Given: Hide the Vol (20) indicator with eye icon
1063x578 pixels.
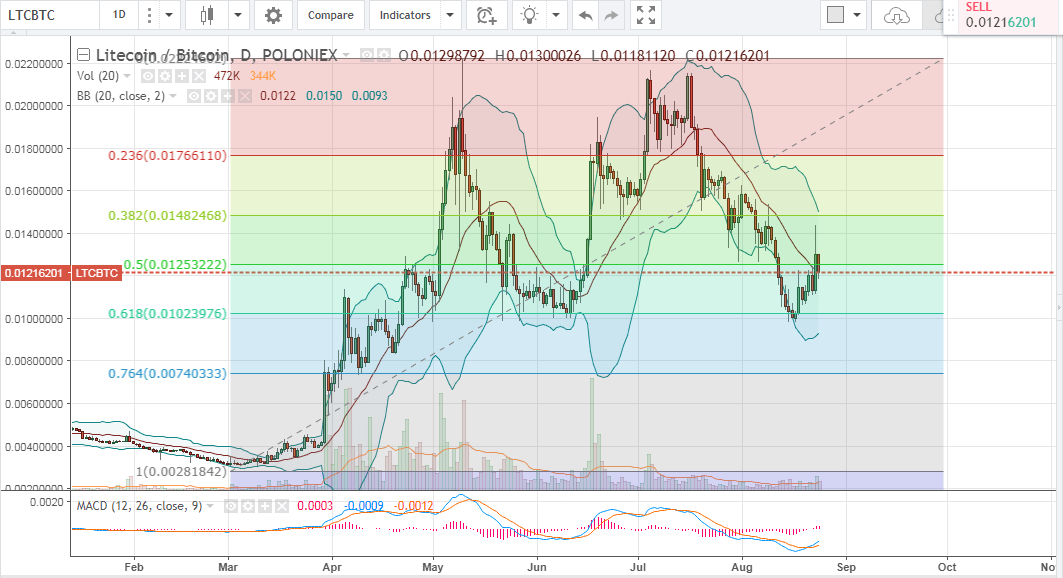Looking at the screenshot, I should tap(148, 76).
